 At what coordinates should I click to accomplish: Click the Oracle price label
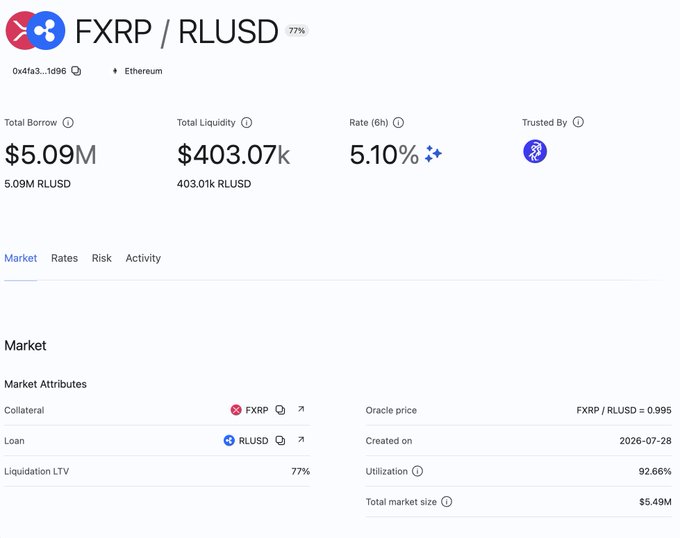(391, 410)
